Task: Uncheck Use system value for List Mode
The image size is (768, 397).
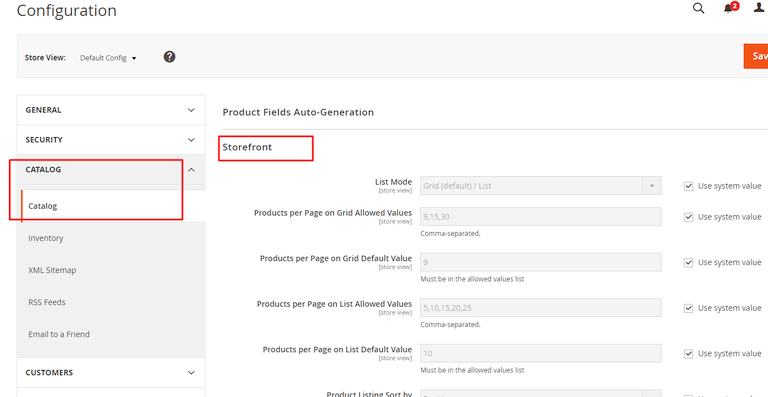Action: (x=688, y=186)
